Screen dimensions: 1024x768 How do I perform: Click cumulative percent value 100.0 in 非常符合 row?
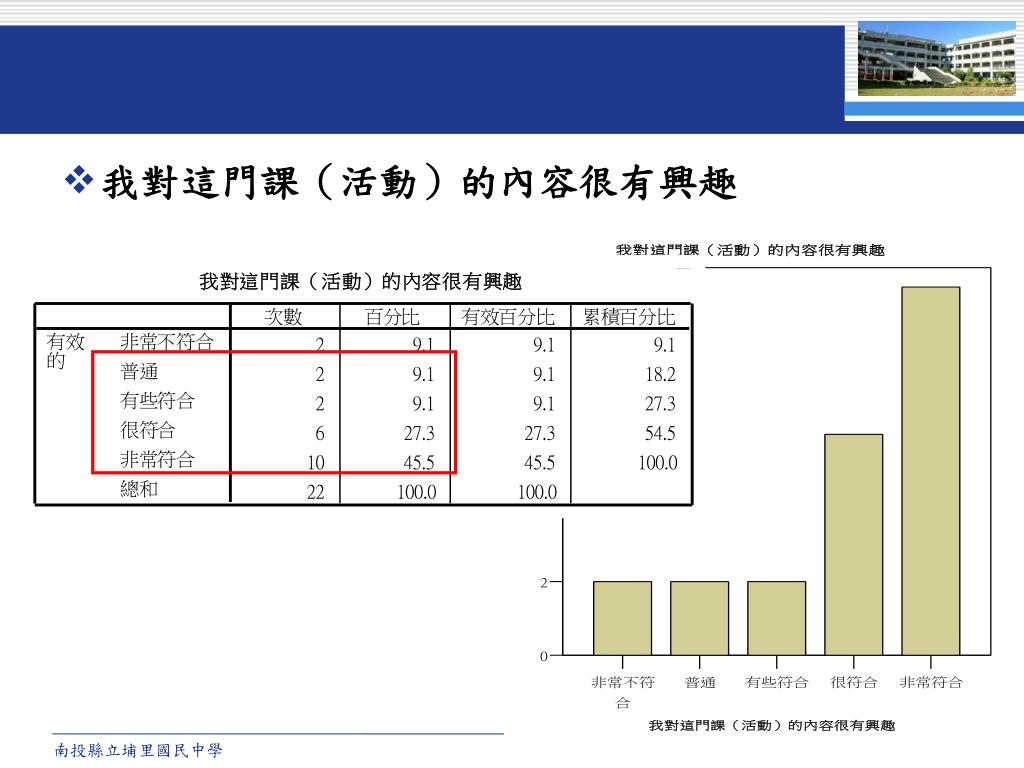pyautogui.click(x=658, y=463)
